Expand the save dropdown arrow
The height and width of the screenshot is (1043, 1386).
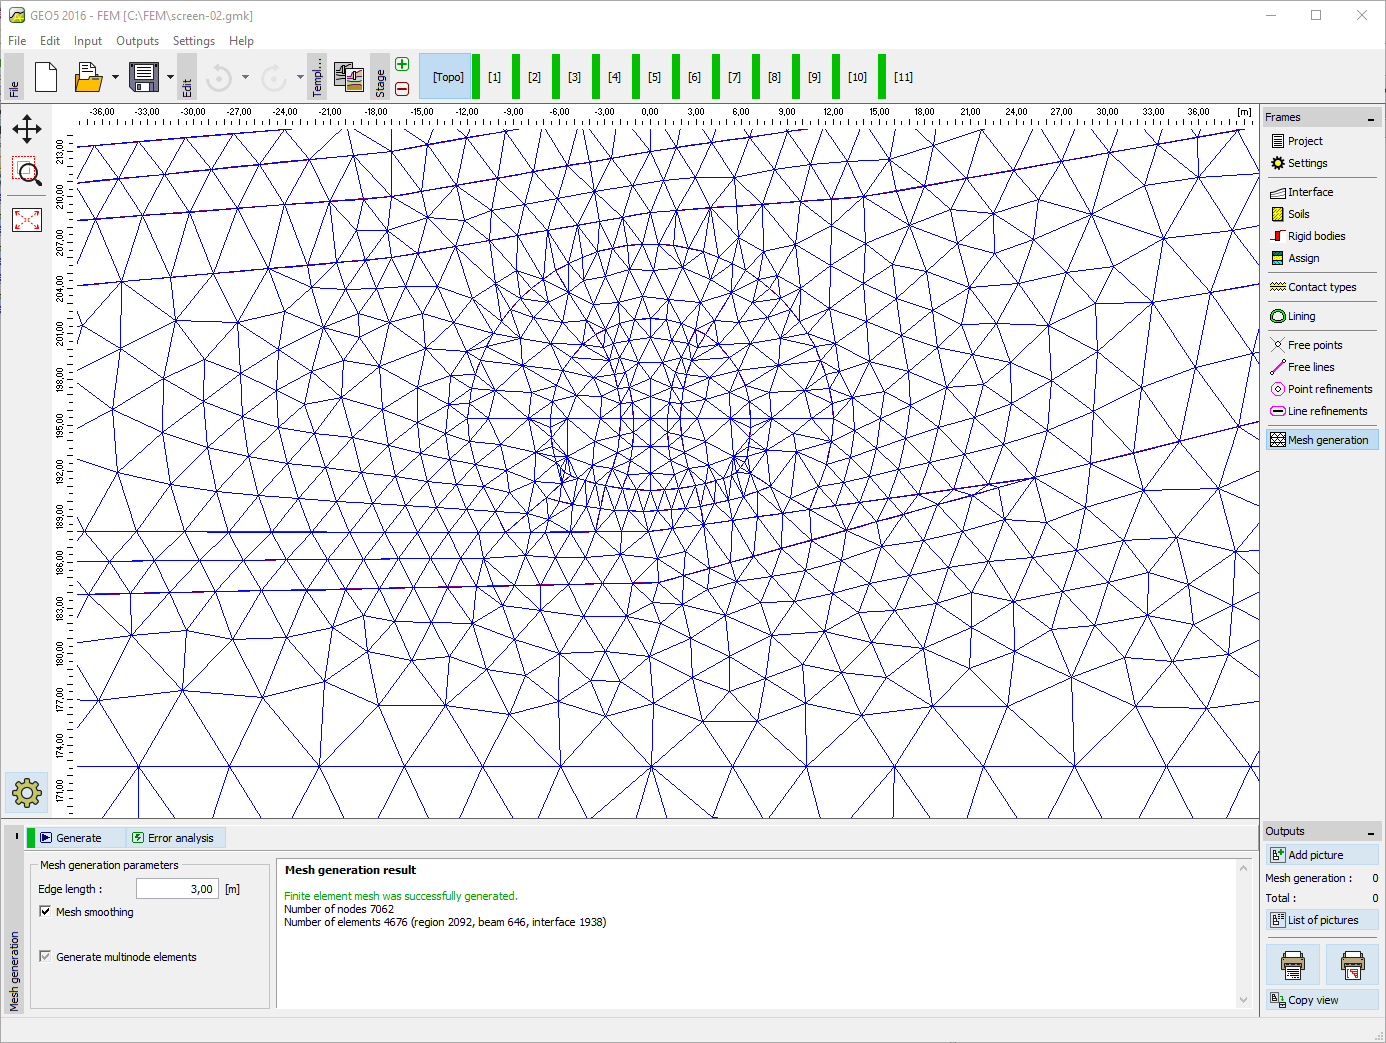tap(170, 77)
